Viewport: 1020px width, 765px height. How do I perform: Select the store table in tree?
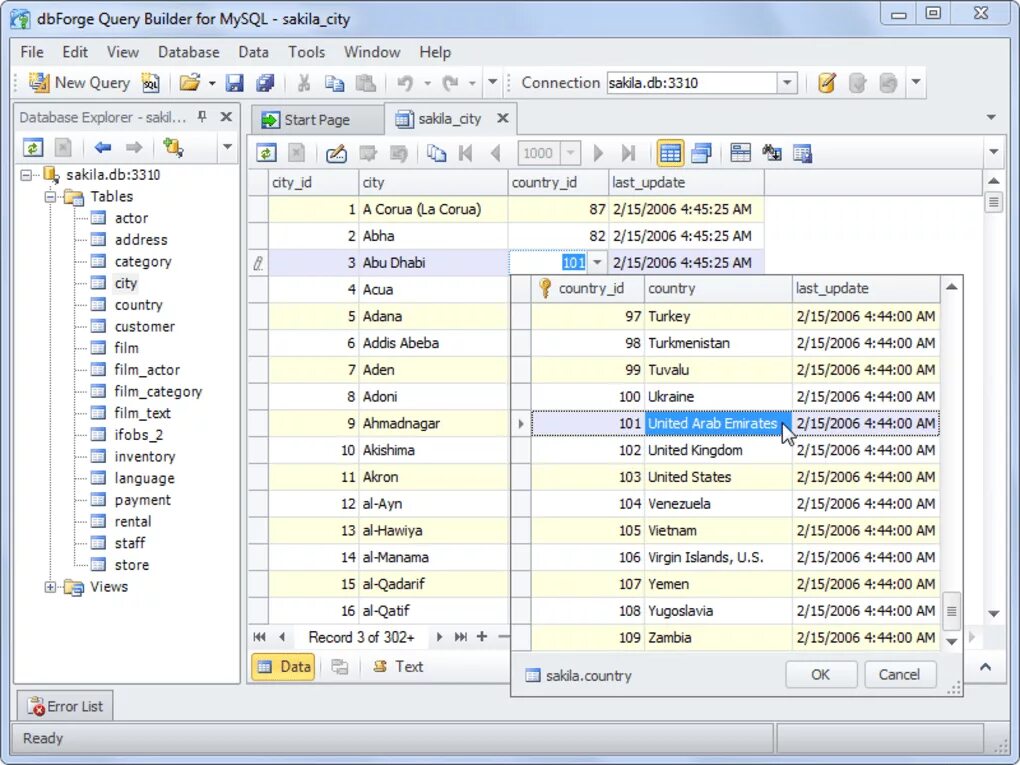tap(131, 565)
